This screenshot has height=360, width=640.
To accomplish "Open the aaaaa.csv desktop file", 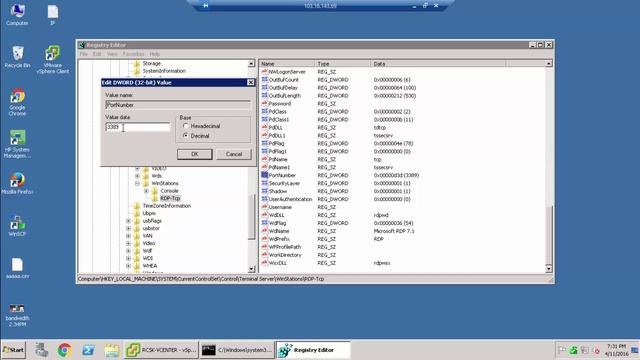I will pos(17,268).
